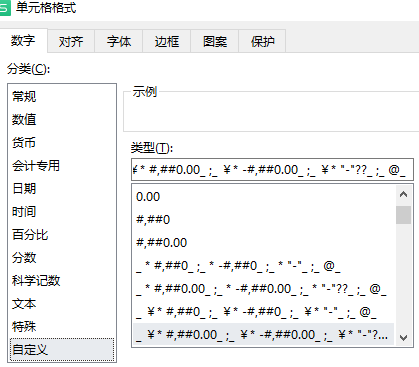
Task: Click the WPS spreadsheet icon in title bar
Action: pyautogui.click(x=5, y=7)
